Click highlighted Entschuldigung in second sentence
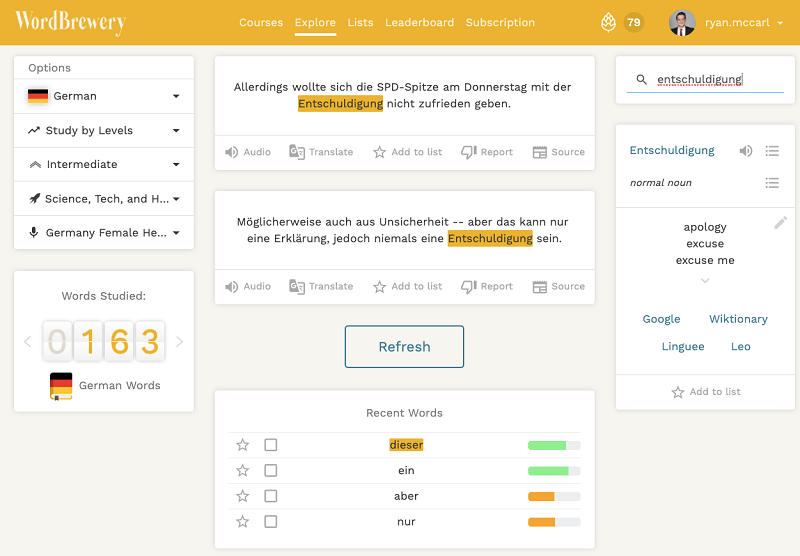The width and height of the screenshot is (800, 556). (x=490, y=239)
